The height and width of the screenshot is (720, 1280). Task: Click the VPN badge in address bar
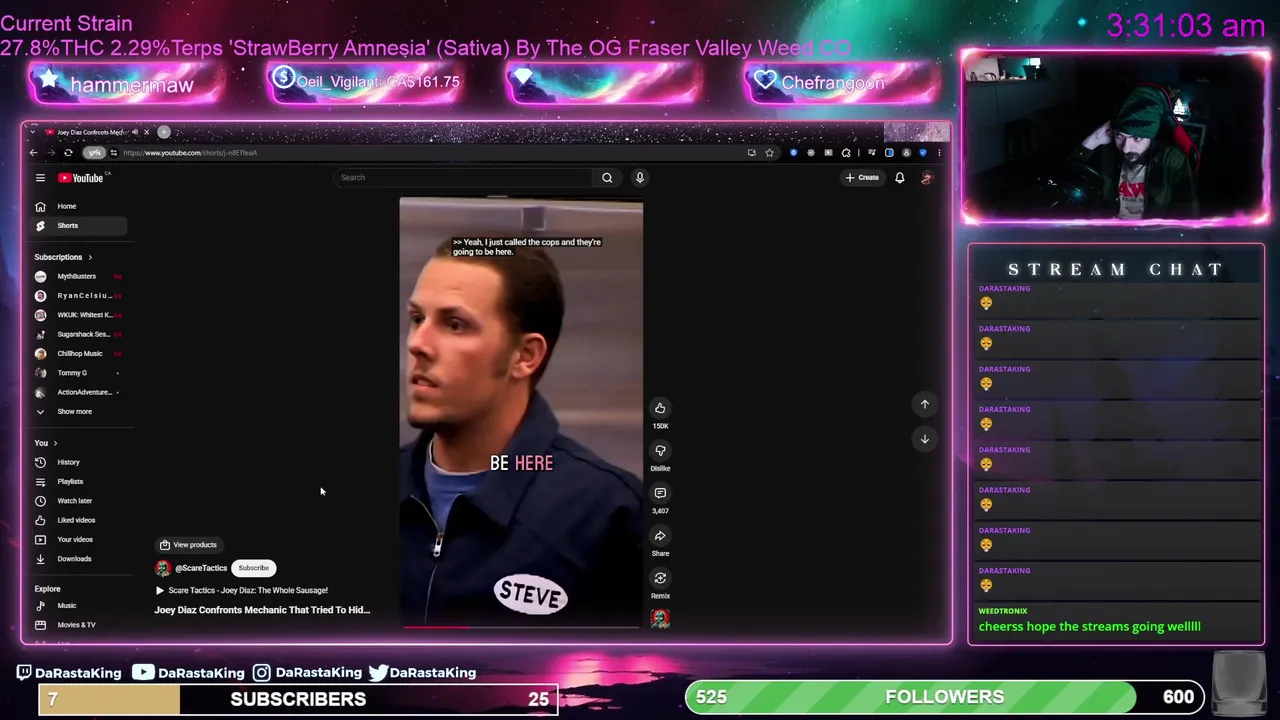(94, 153)
